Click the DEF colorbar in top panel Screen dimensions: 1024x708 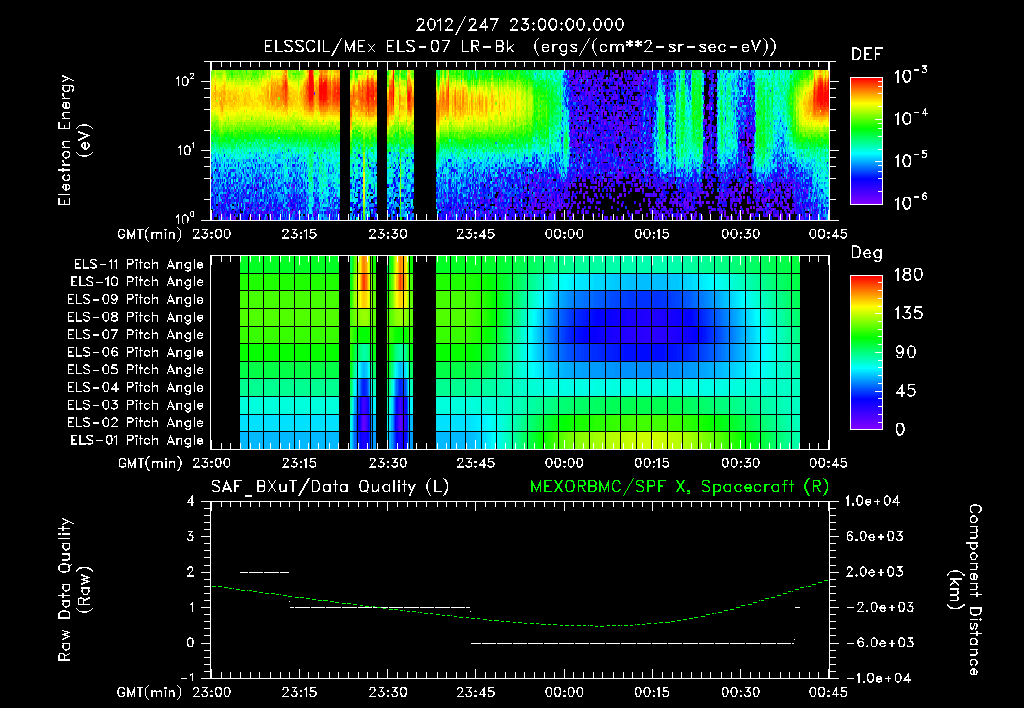click(866, 140)
